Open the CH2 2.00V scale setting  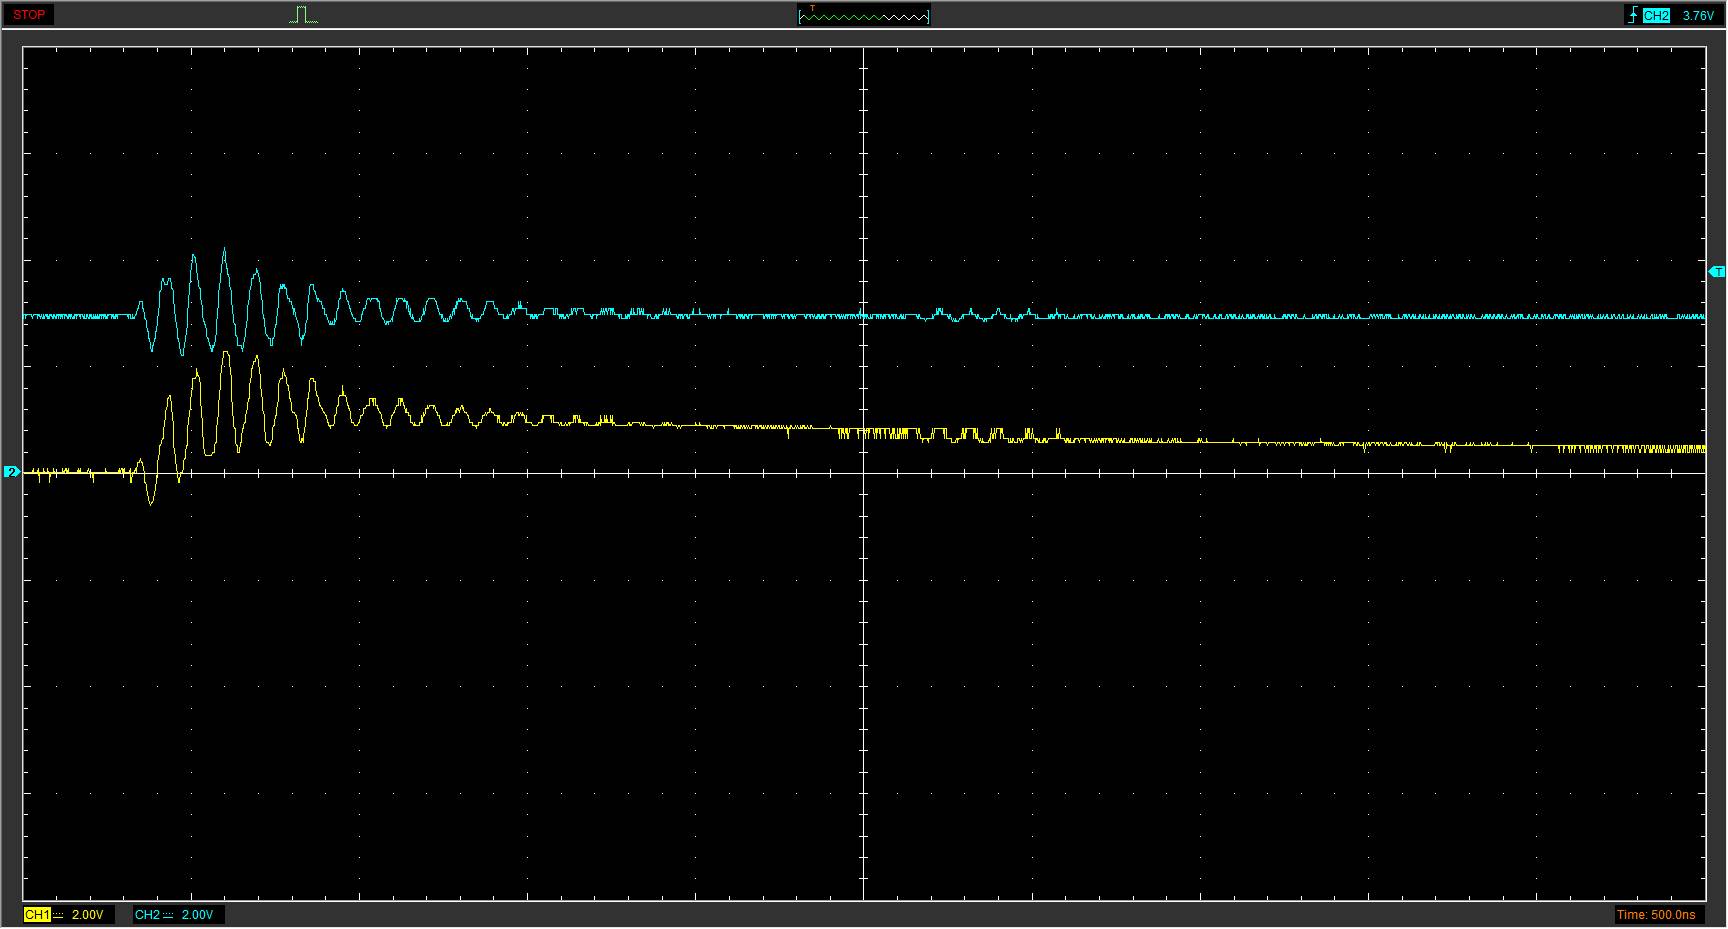tap(197, 915)
